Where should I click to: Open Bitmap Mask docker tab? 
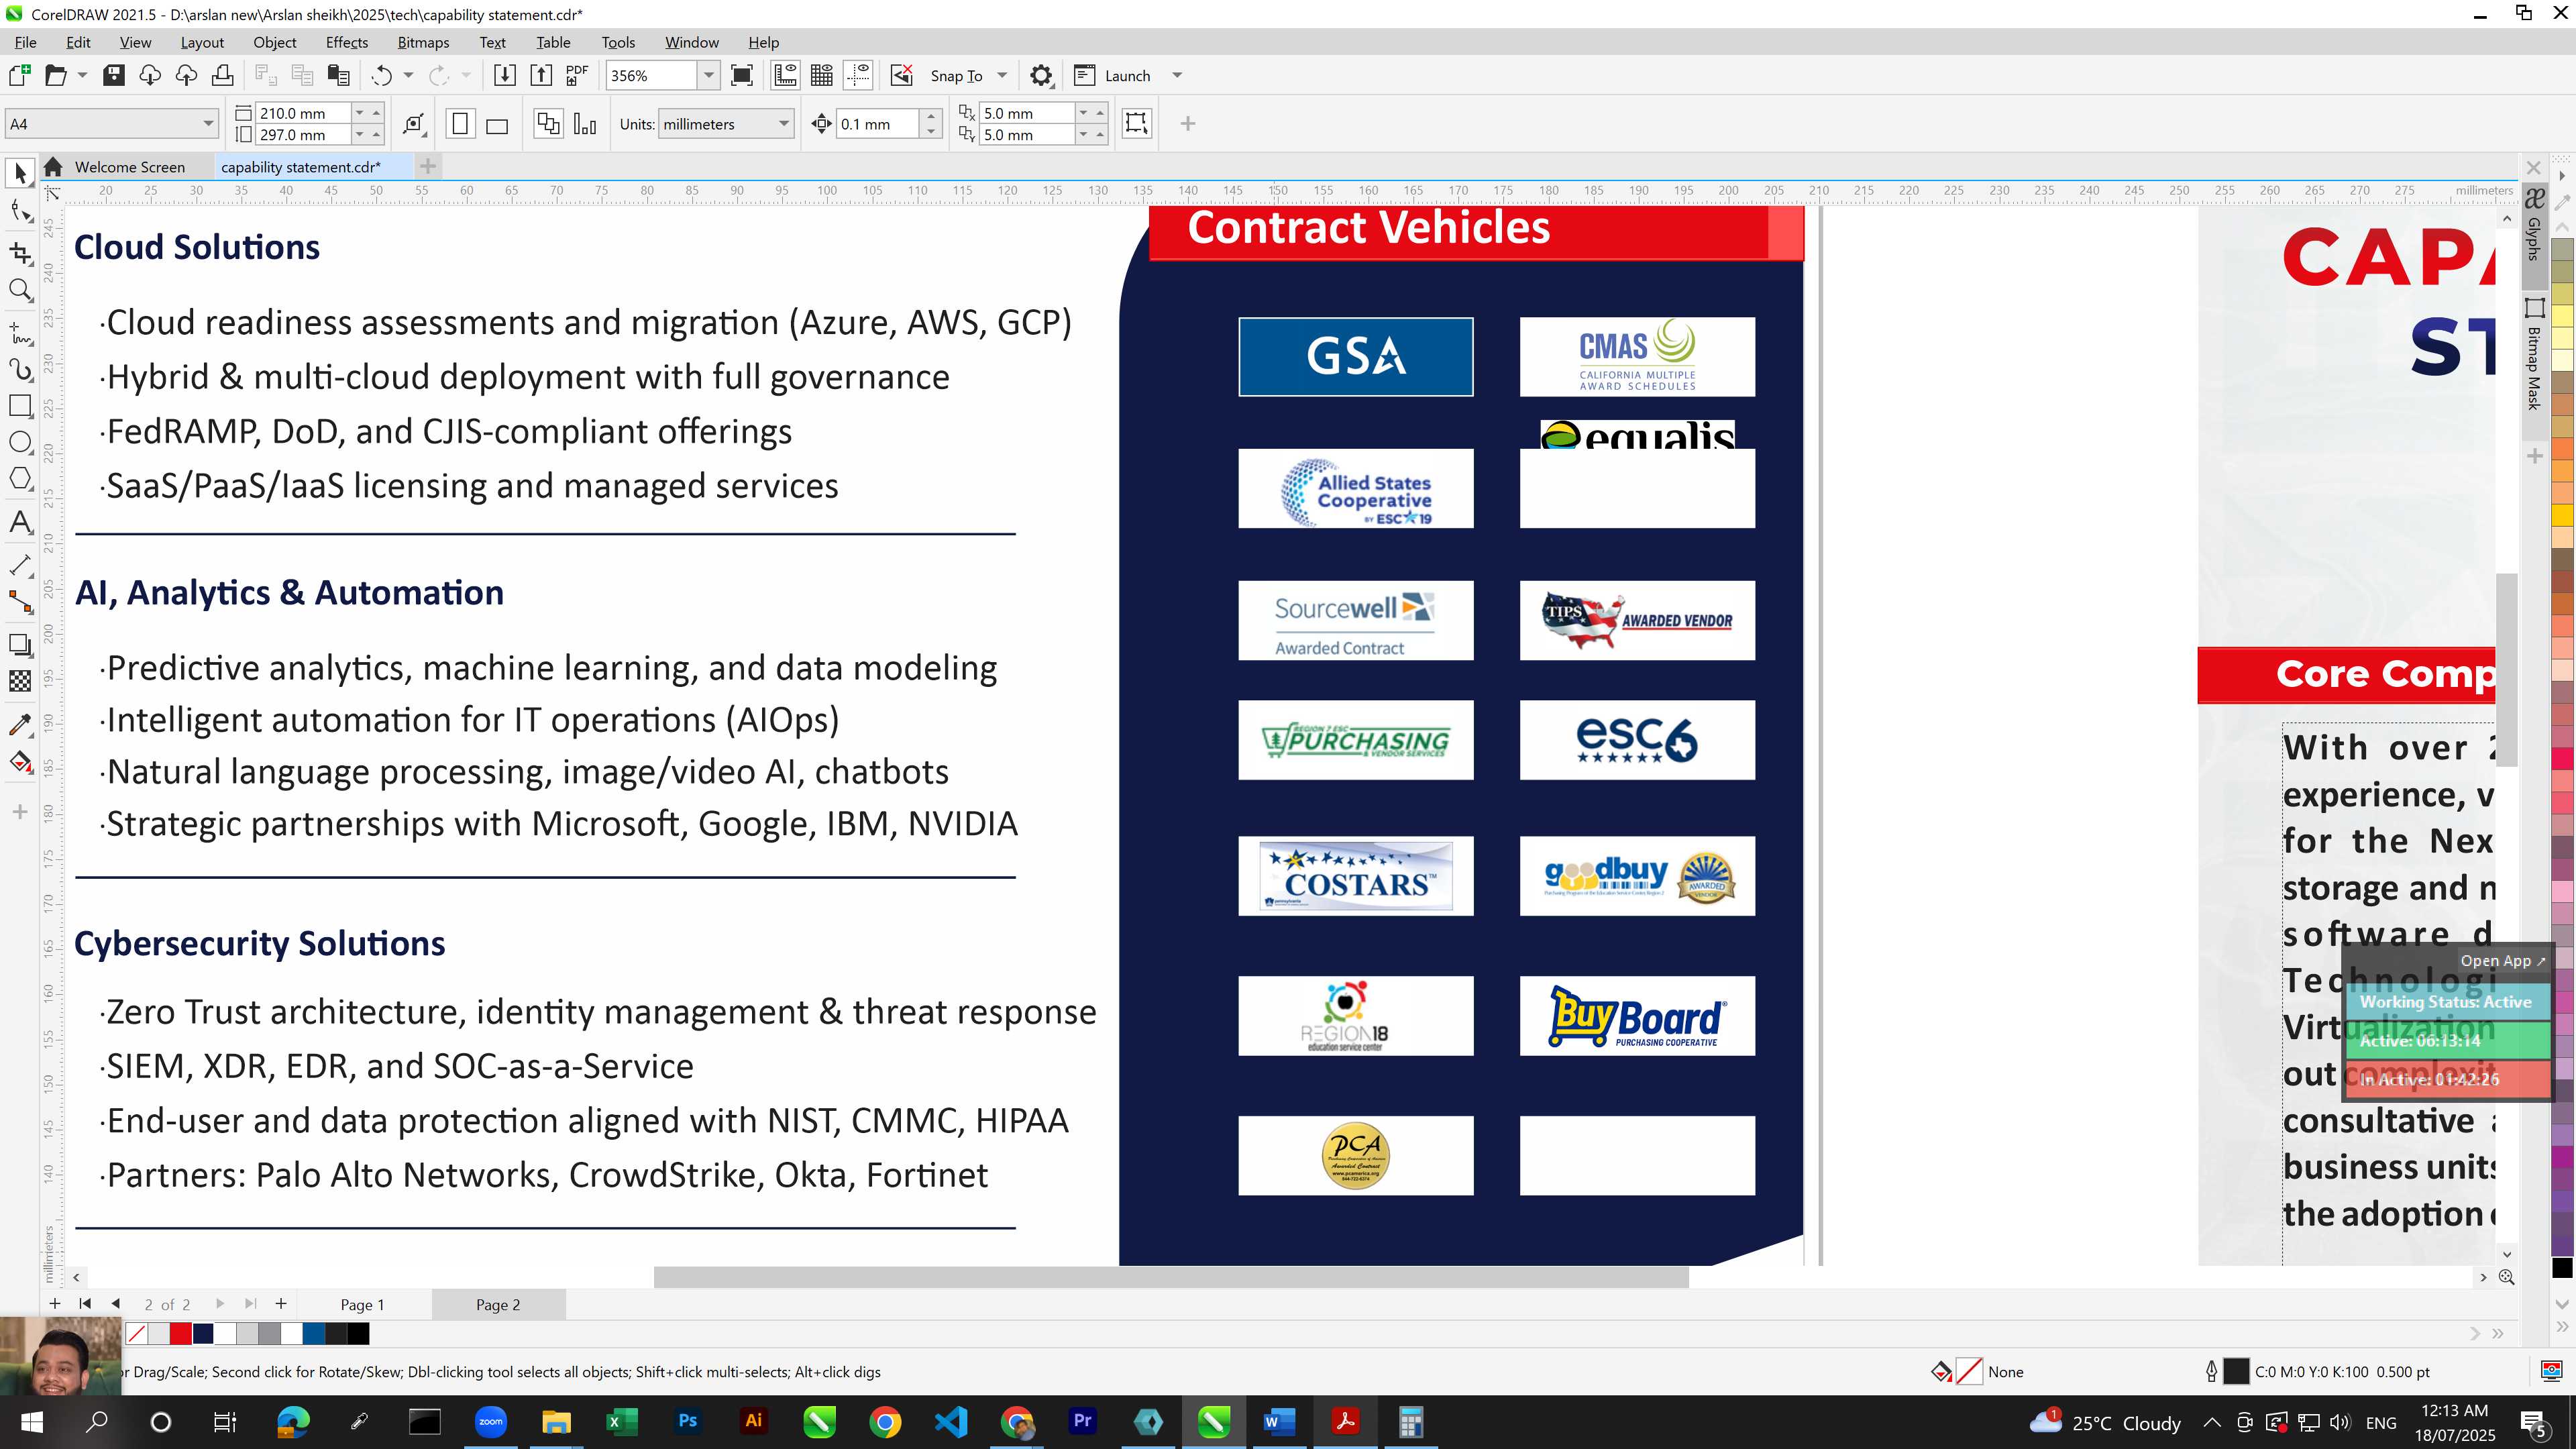tap(2534, 356)
